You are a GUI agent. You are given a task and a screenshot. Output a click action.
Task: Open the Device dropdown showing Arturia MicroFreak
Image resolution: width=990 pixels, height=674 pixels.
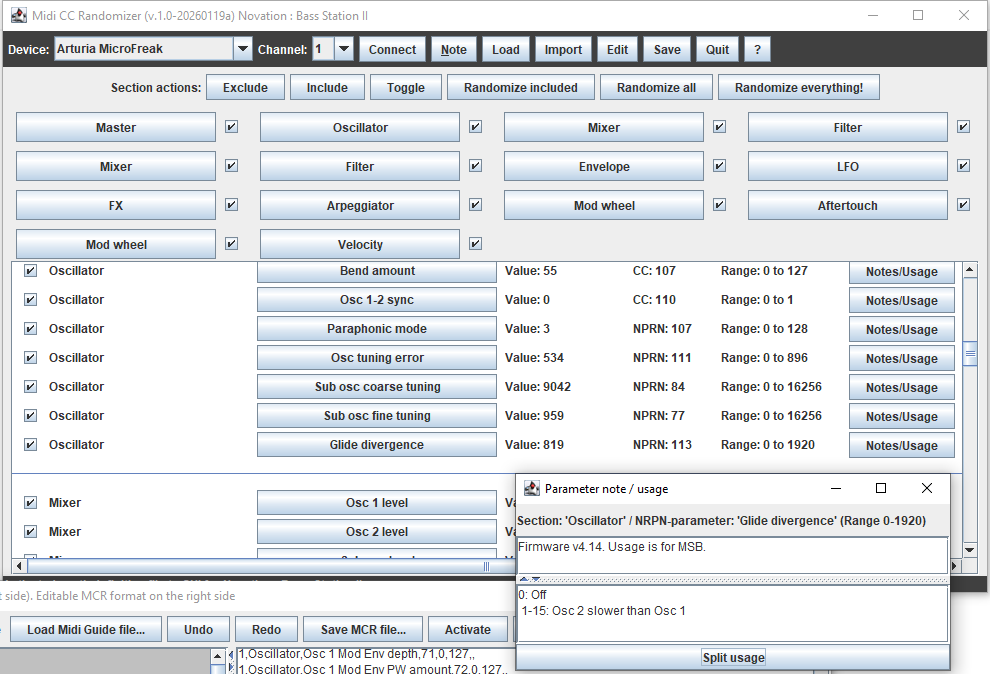[x=242, y=49]
